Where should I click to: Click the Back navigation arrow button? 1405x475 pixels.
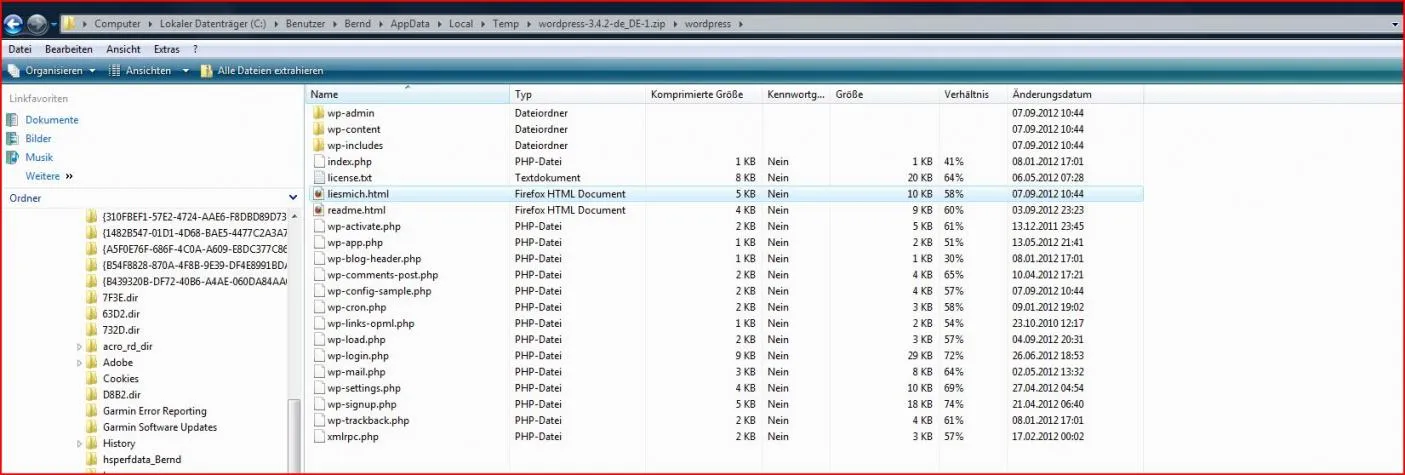tap(14, 23)
